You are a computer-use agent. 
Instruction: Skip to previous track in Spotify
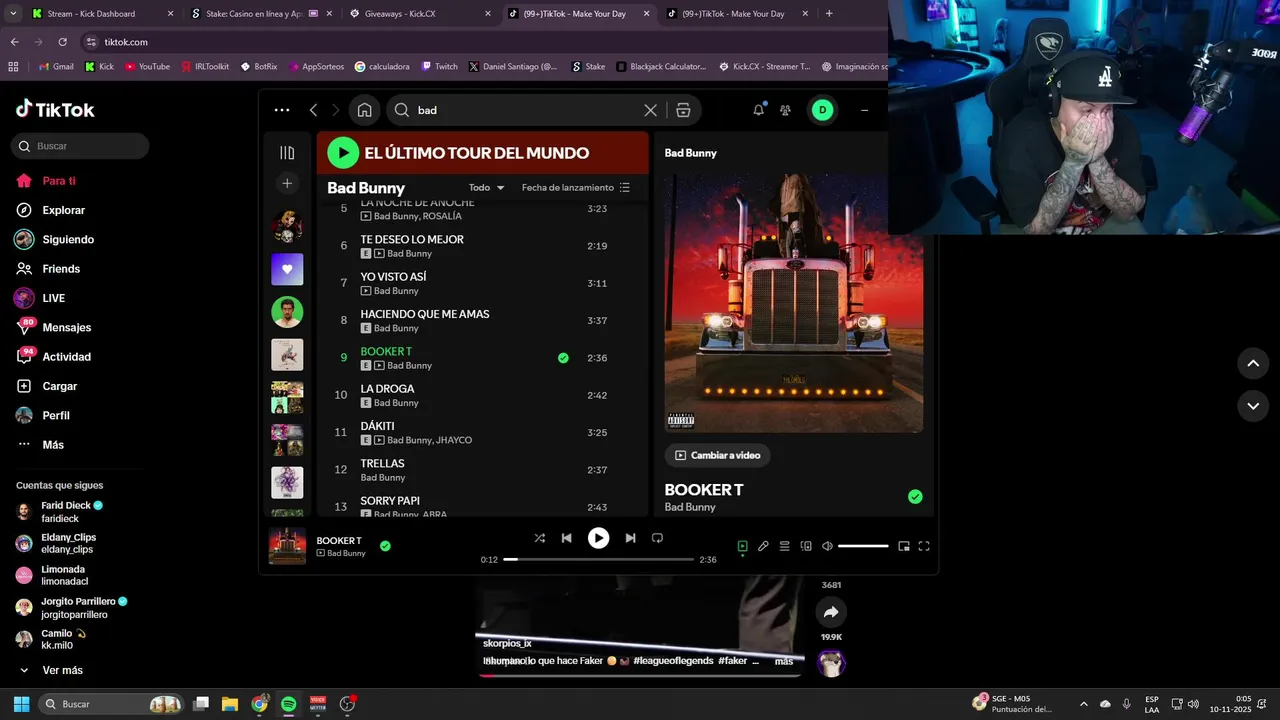coord(566,538)
